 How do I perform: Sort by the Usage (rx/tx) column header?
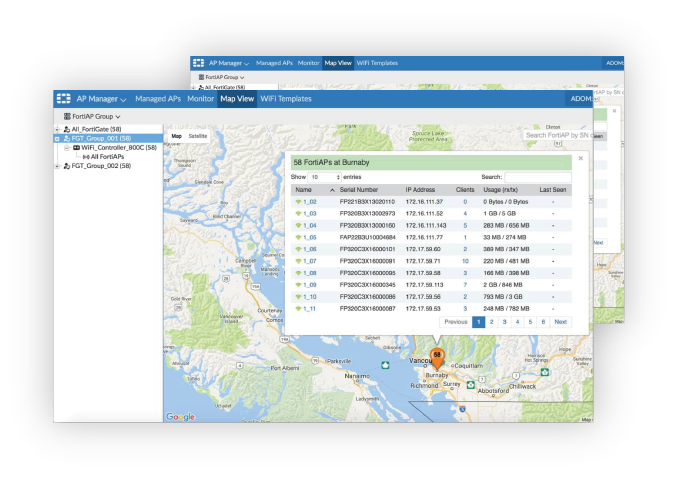[500, 190]
